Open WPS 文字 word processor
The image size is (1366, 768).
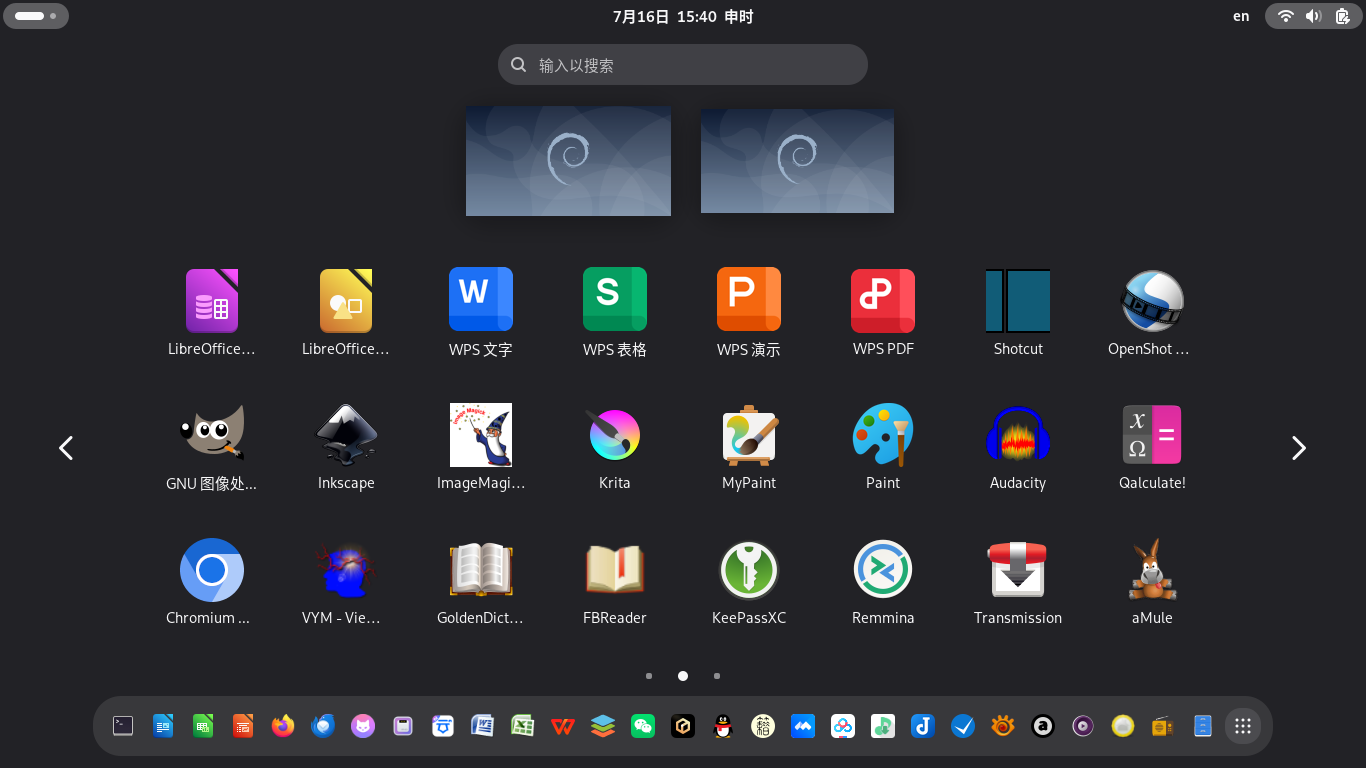click(481, 300)
